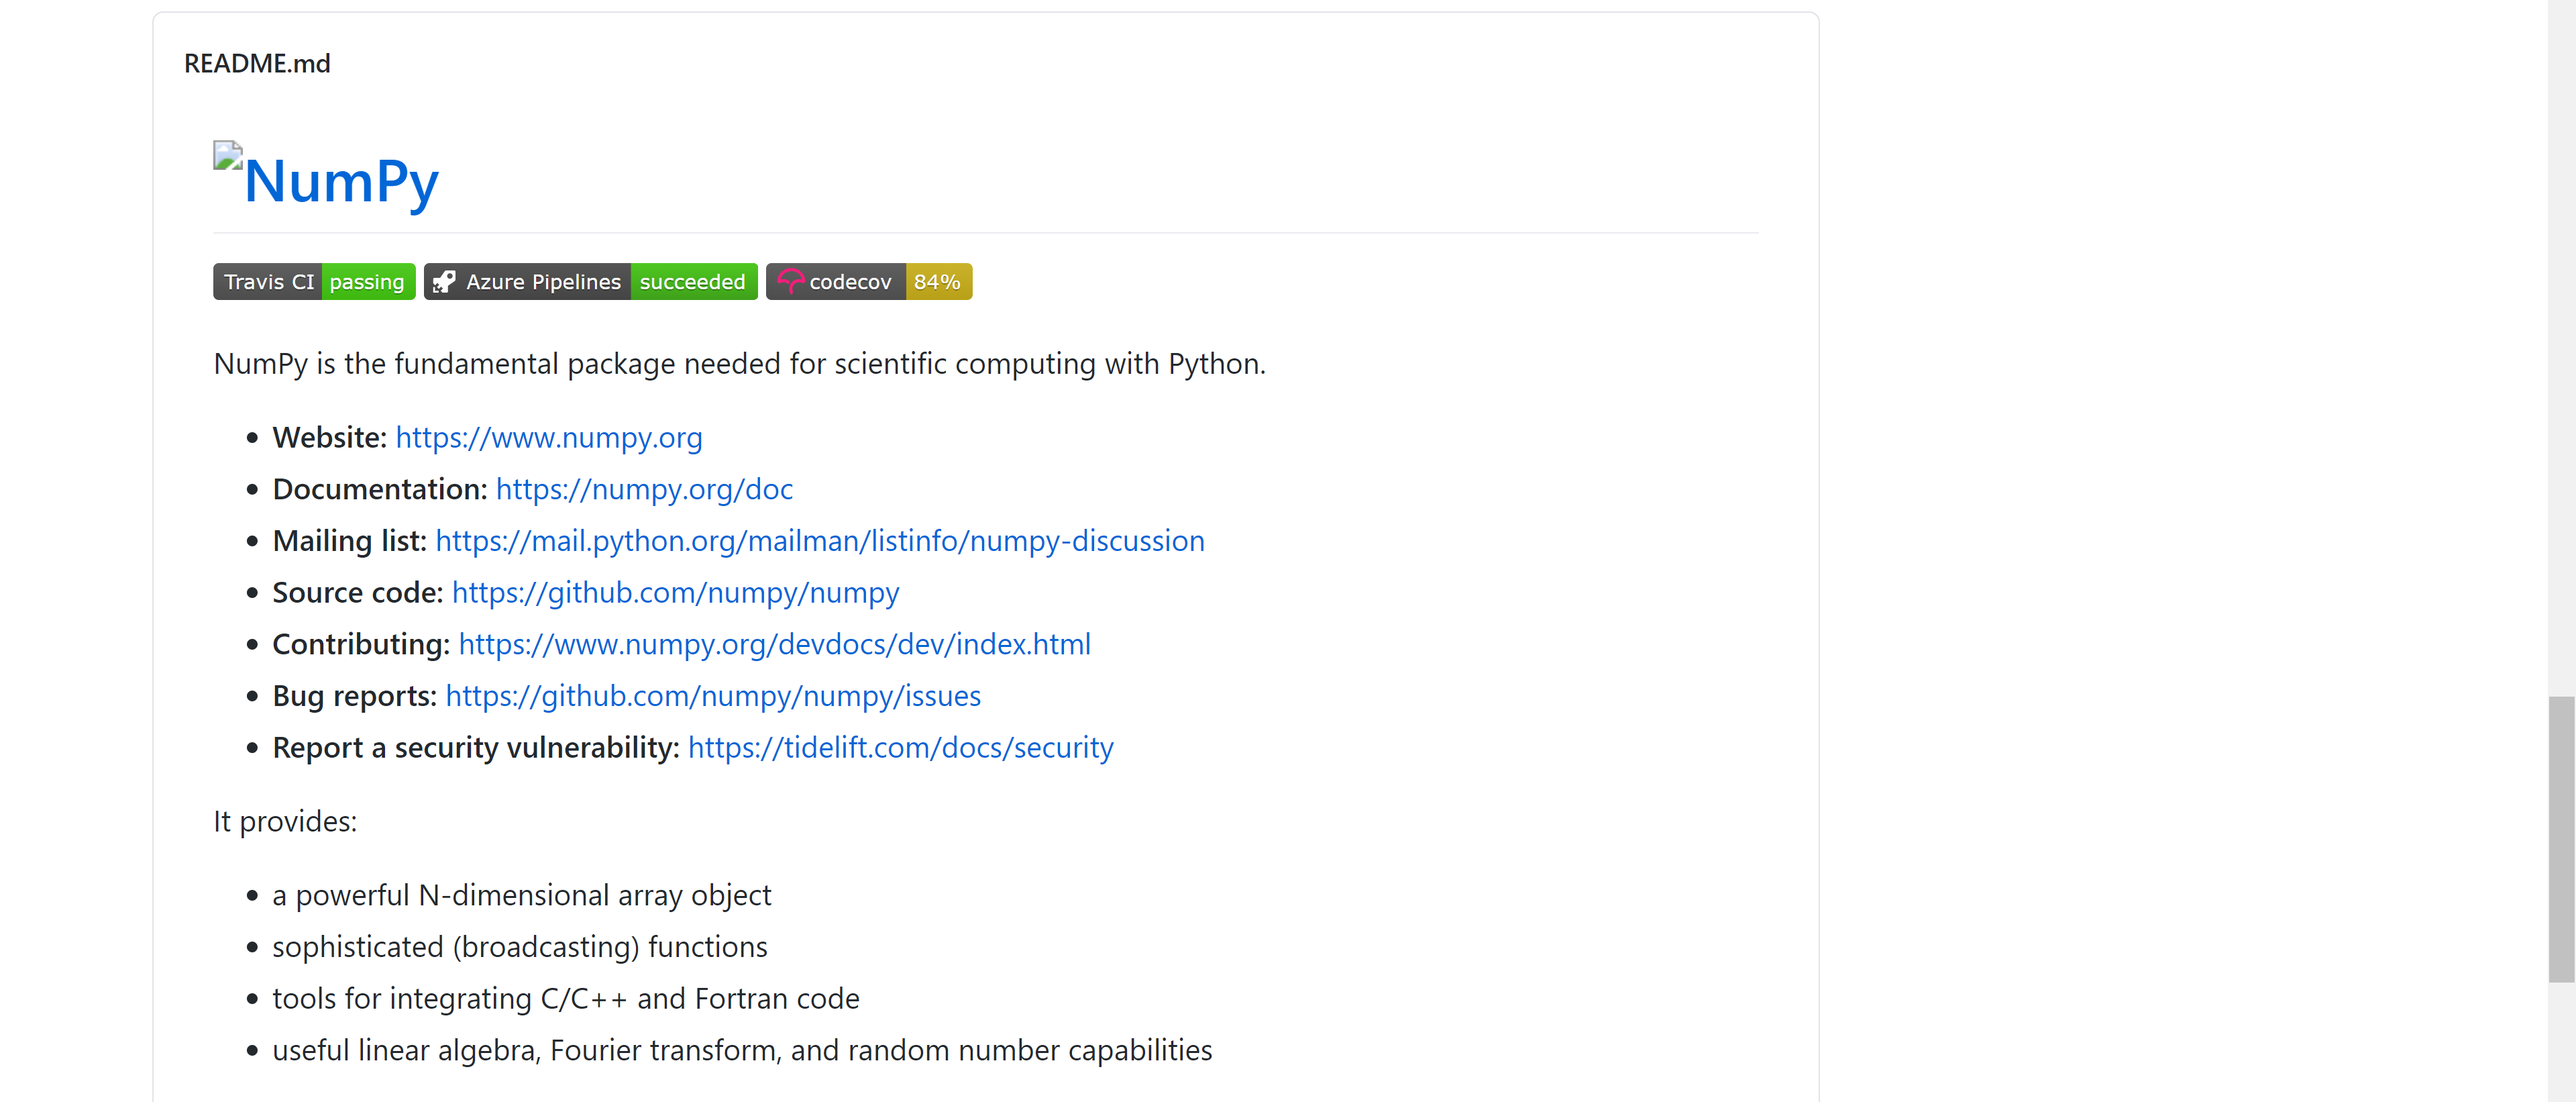Click the README.md file header
This screenshot has height=1102, width=2576.
point(257,64)
